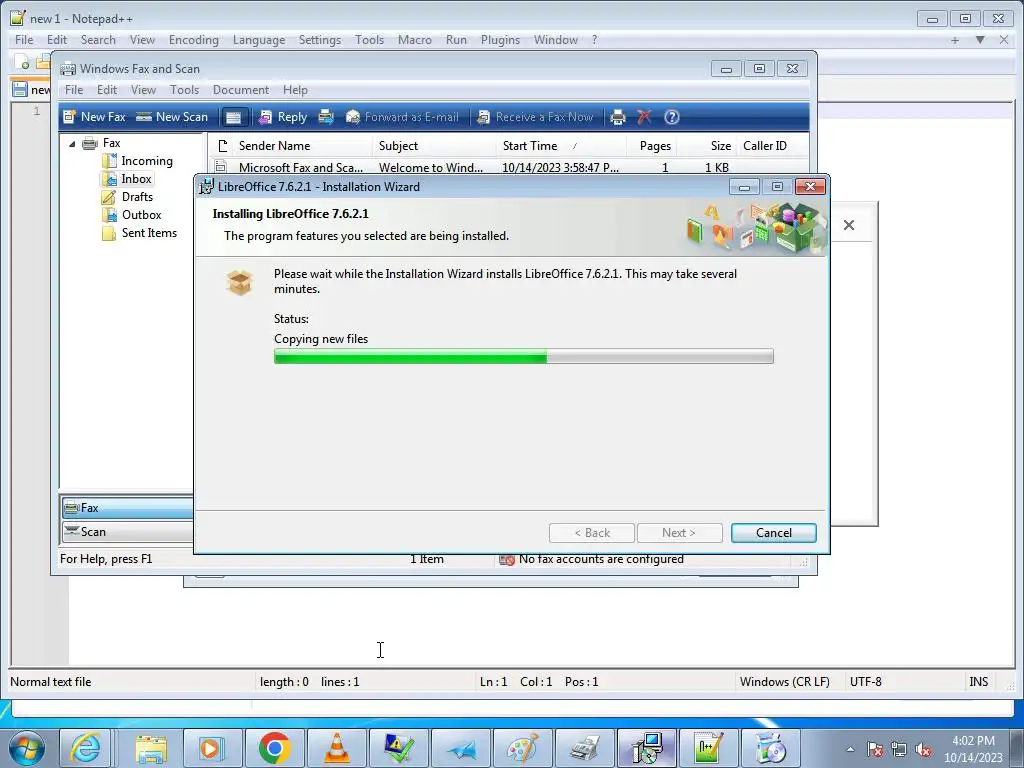
Task: Click the muted volume tray icon
Action: pyautogui.click(x=923, y=749)
